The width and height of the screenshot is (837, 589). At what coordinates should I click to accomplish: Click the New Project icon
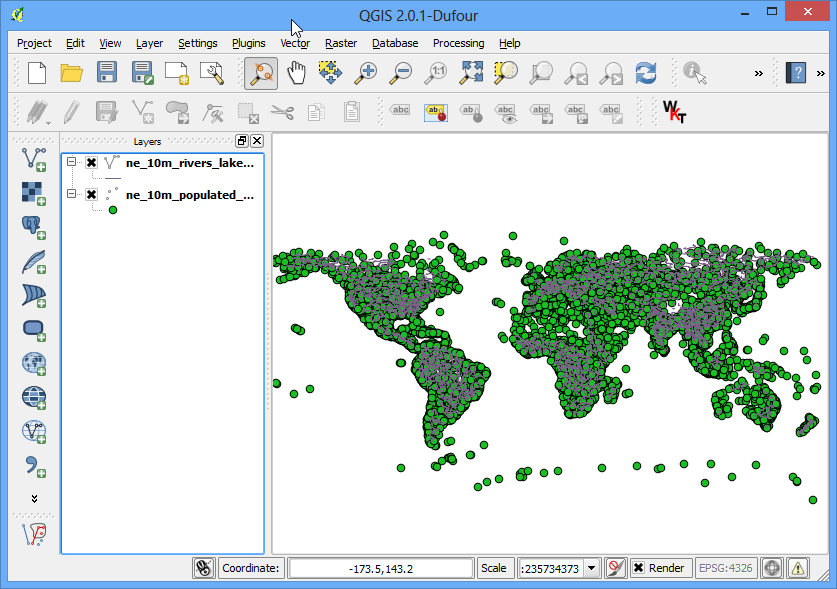[x=37, y=73]
